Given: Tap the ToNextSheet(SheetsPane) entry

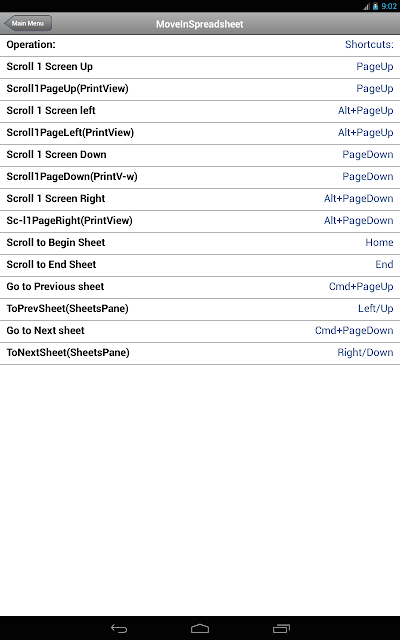Looking at the screenshot, I should pyautogui.click(x=200, y=354).
